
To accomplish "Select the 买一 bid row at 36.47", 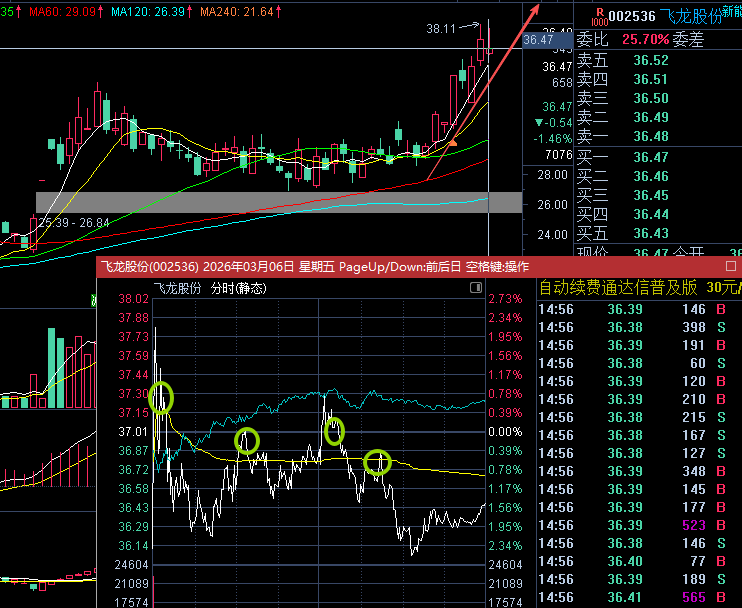I will [x=658, y=157].
